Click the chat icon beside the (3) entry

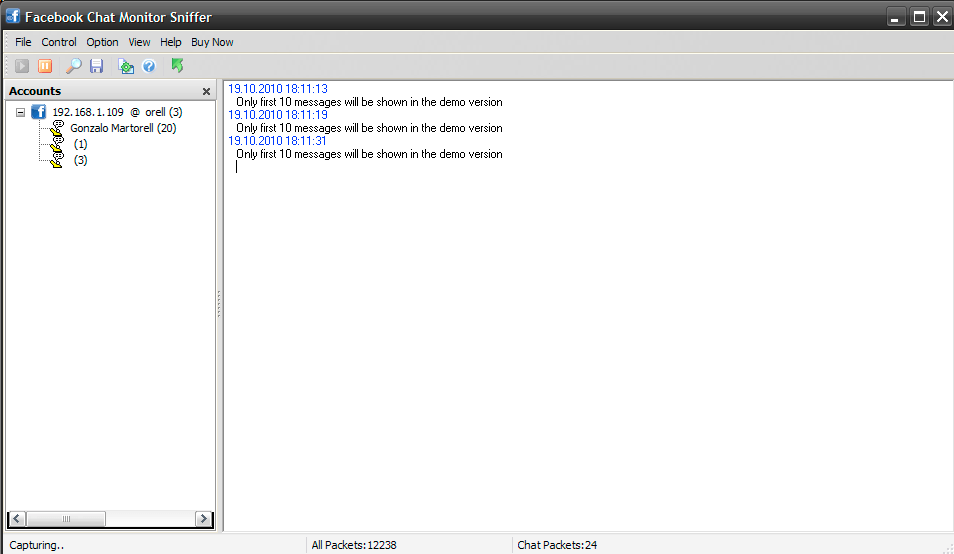tap(57, 160)
